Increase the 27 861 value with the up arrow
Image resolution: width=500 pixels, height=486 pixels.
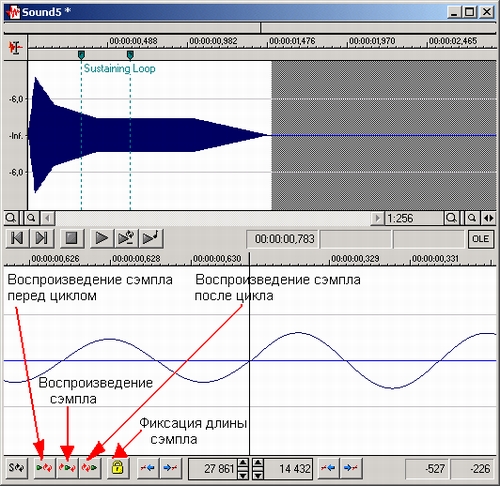point(243,463)
